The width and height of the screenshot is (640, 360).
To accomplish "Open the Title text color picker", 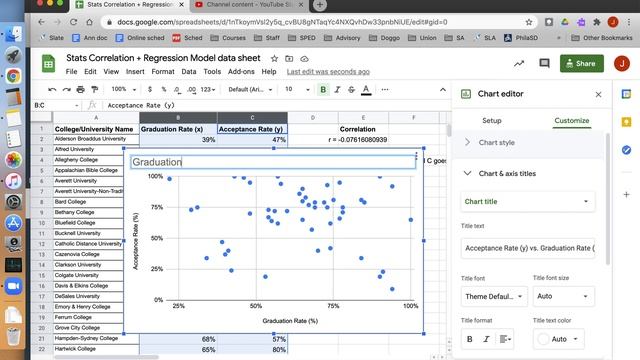I will pyautogui.click(x=558, y=339).
